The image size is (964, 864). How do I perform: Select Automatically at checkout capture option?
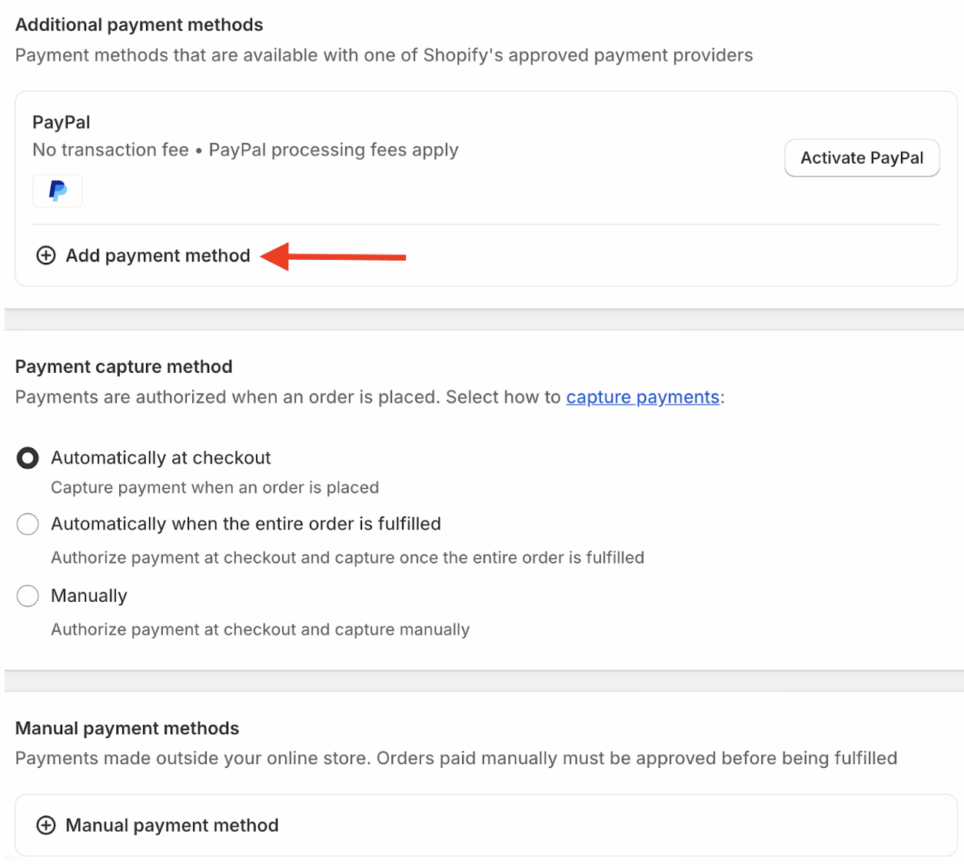27,458
